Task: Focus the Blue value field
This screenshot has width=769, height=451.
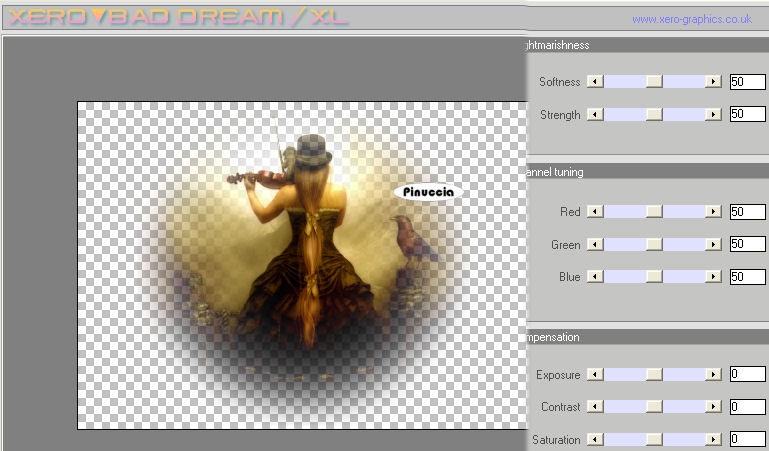Action: [748, 276]
